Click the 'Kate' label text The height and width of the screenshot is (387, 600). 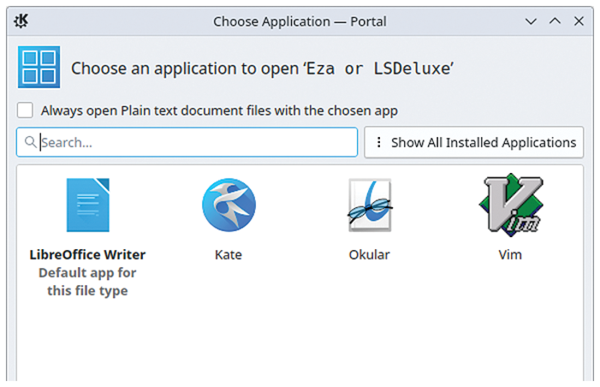click(228, 255)
